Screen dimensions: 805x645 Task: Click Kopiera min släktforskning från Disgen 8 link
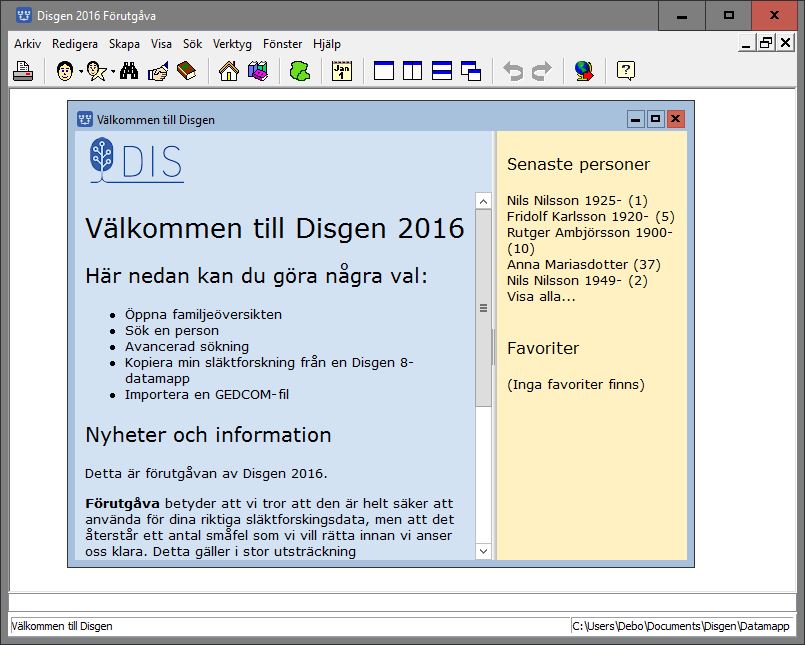point(269,370)
